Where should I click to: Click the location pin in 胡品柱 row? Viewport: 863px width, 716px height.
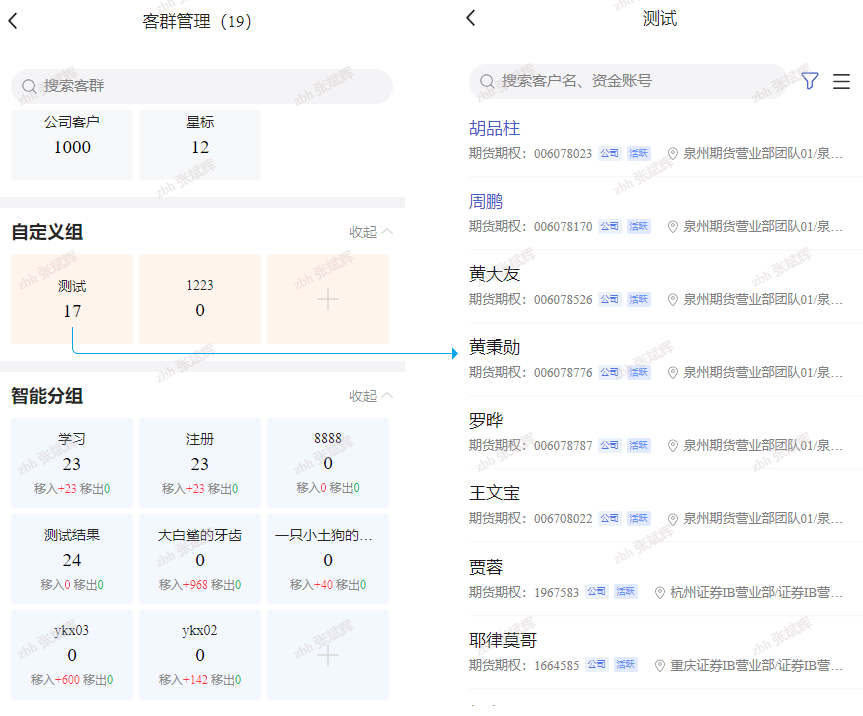coord(673,154)
